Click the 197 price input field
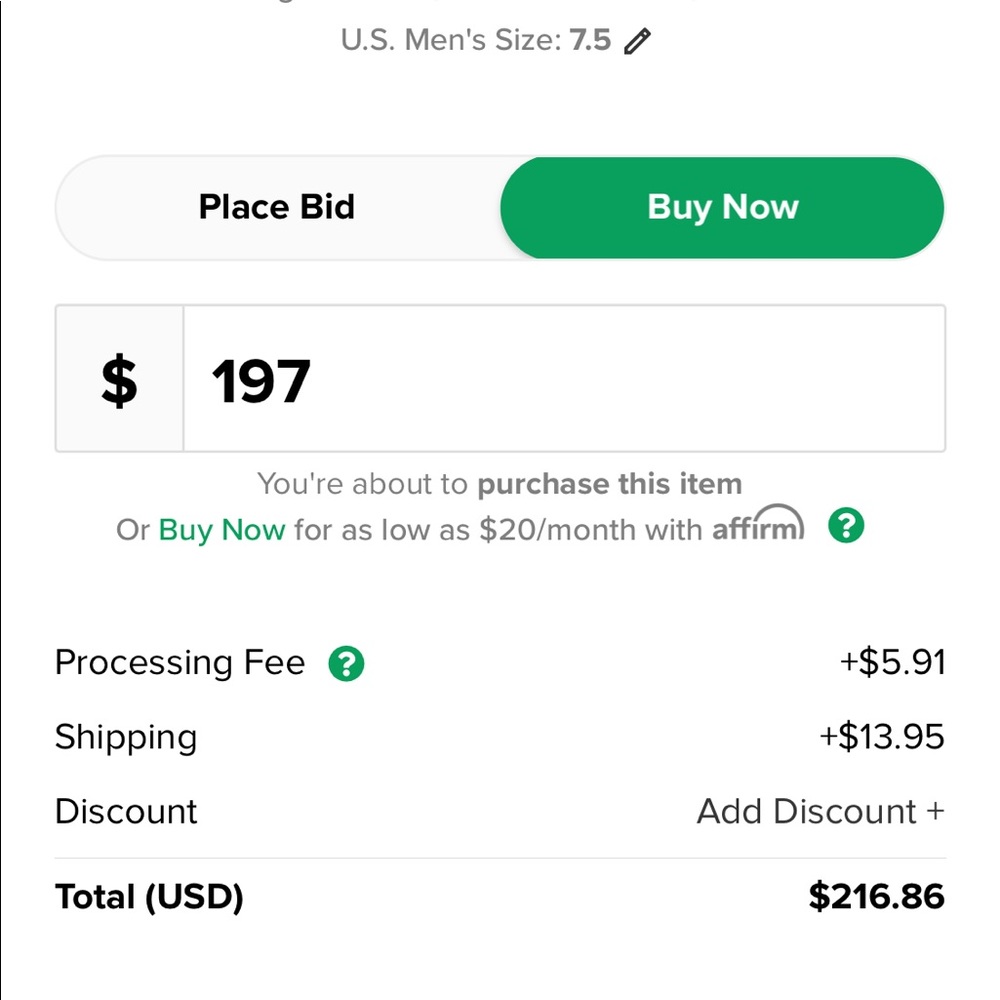The height and width of the screenshot is (1000, 1000). pyautogui.click(x=564, y=379)
